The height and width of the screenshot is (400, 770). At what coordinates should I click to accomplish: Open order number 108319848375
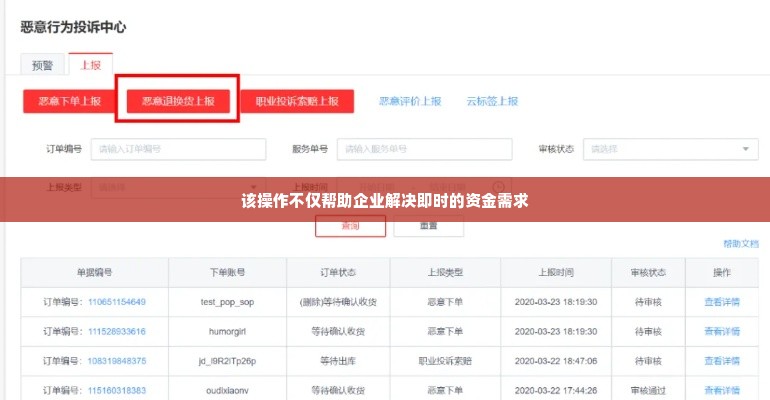117,361
